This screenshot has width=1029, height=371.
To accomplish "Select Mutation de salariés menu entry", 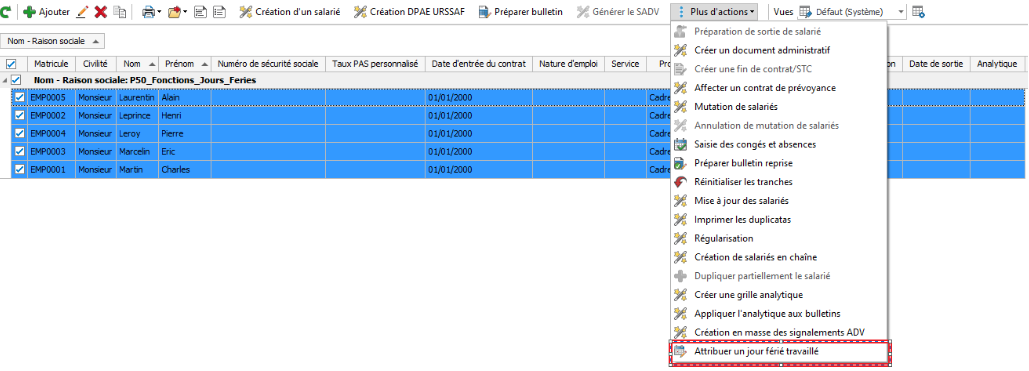I will [x=778, y=106].
